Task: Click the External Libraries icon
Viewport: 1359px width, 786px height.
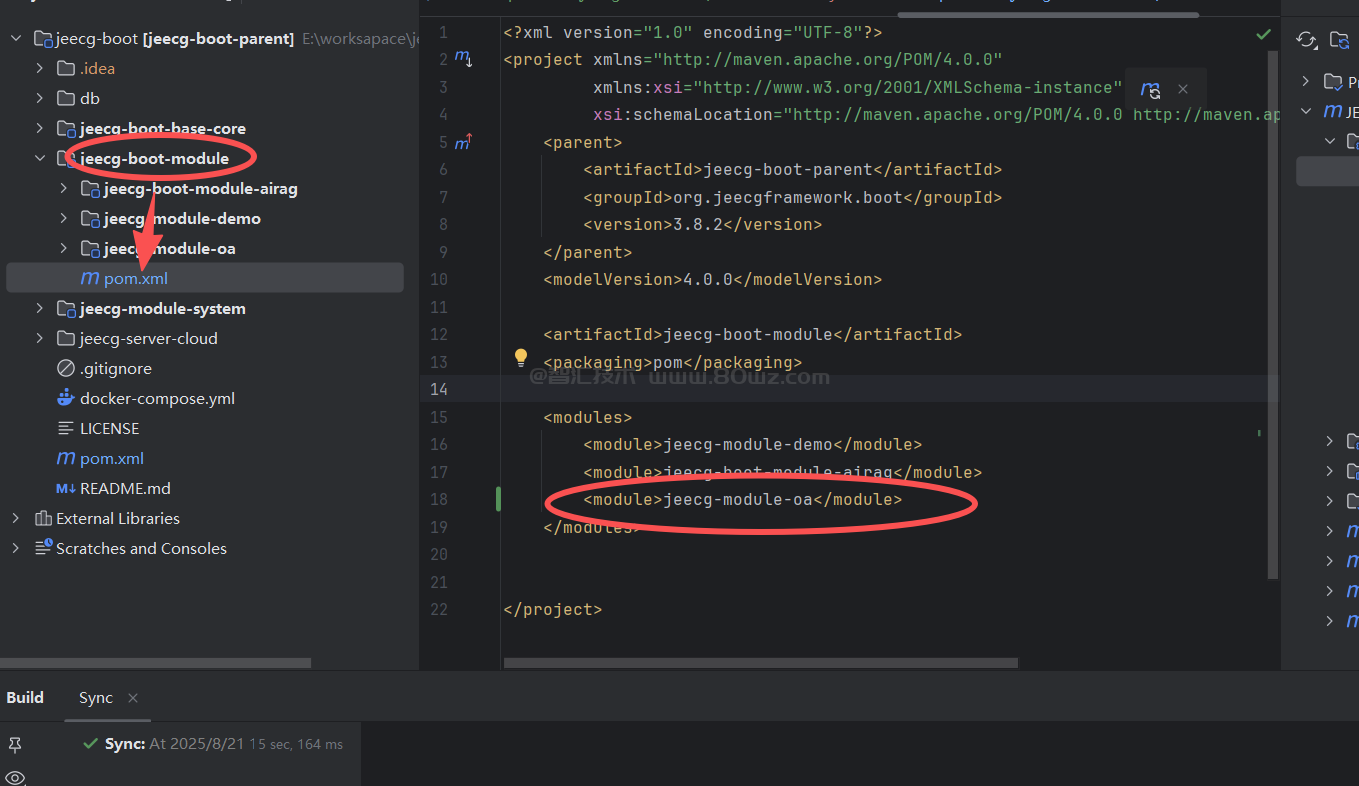Action: point(43,518)
